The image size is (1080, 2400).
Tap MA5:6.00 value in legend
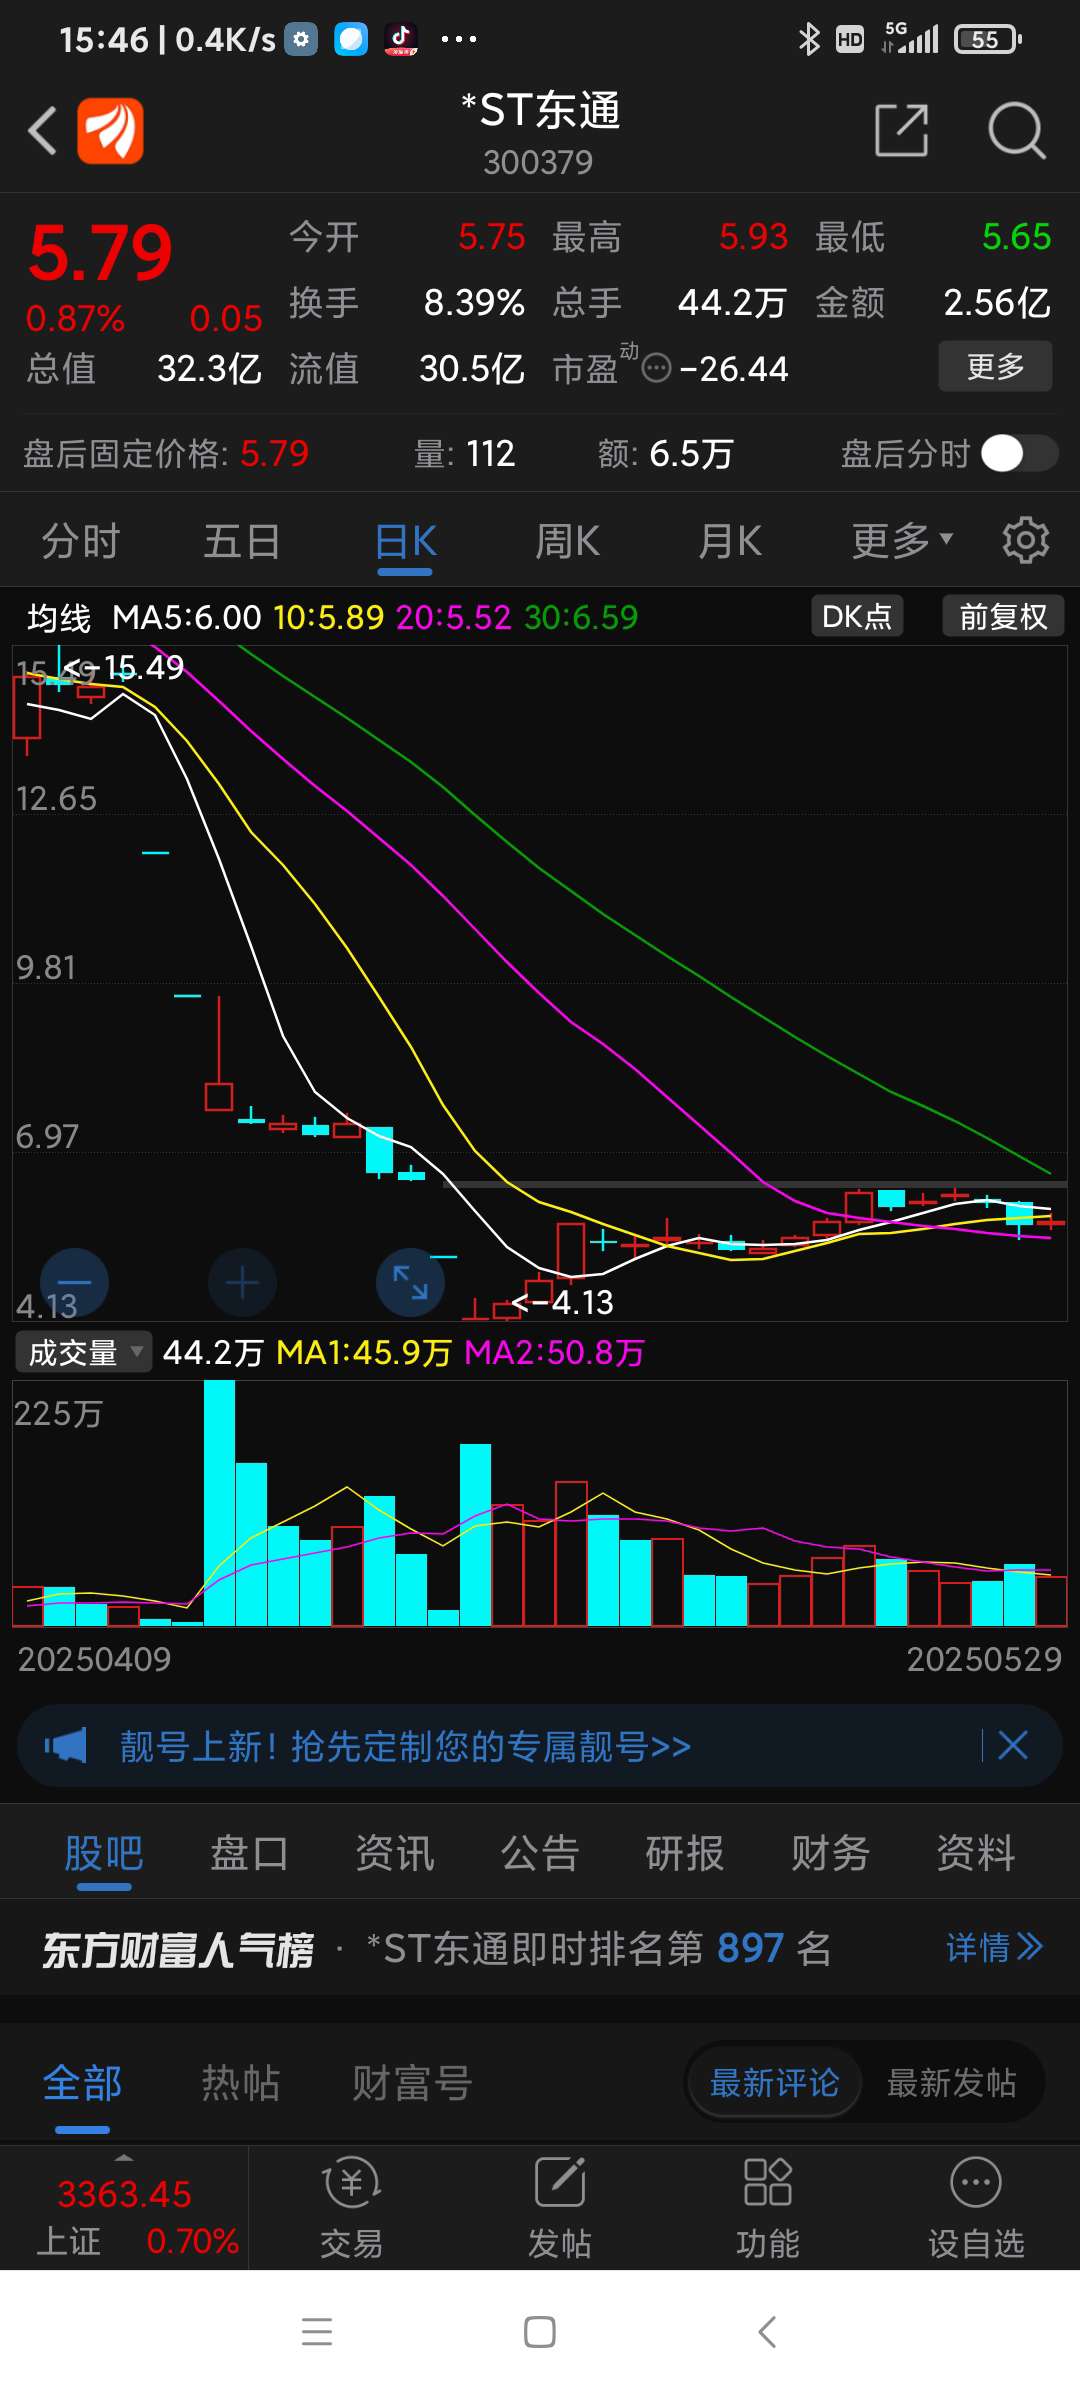(x=187, y=617)
